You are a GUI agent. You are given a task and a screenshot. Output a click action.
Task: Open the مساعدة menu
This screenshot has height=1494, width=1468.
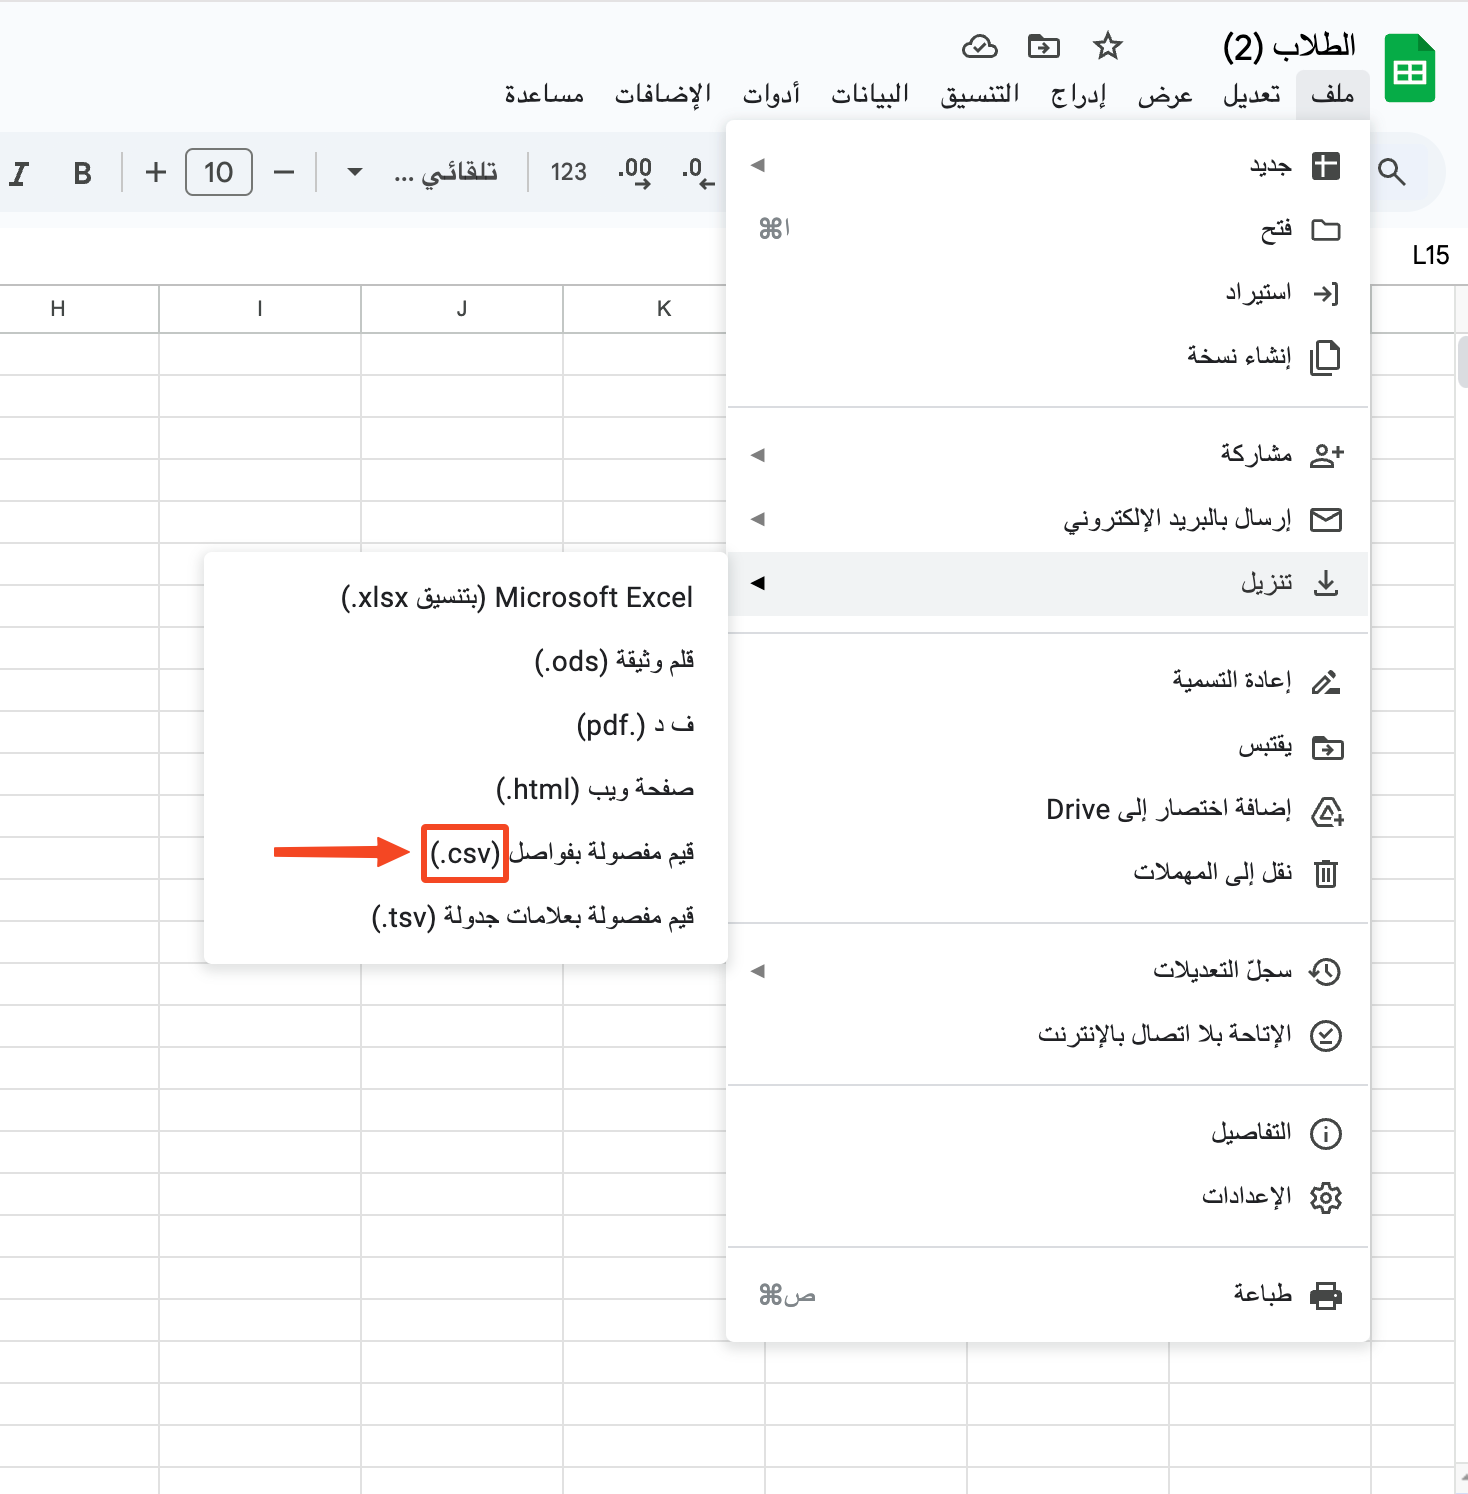click(x=544, y=94)
